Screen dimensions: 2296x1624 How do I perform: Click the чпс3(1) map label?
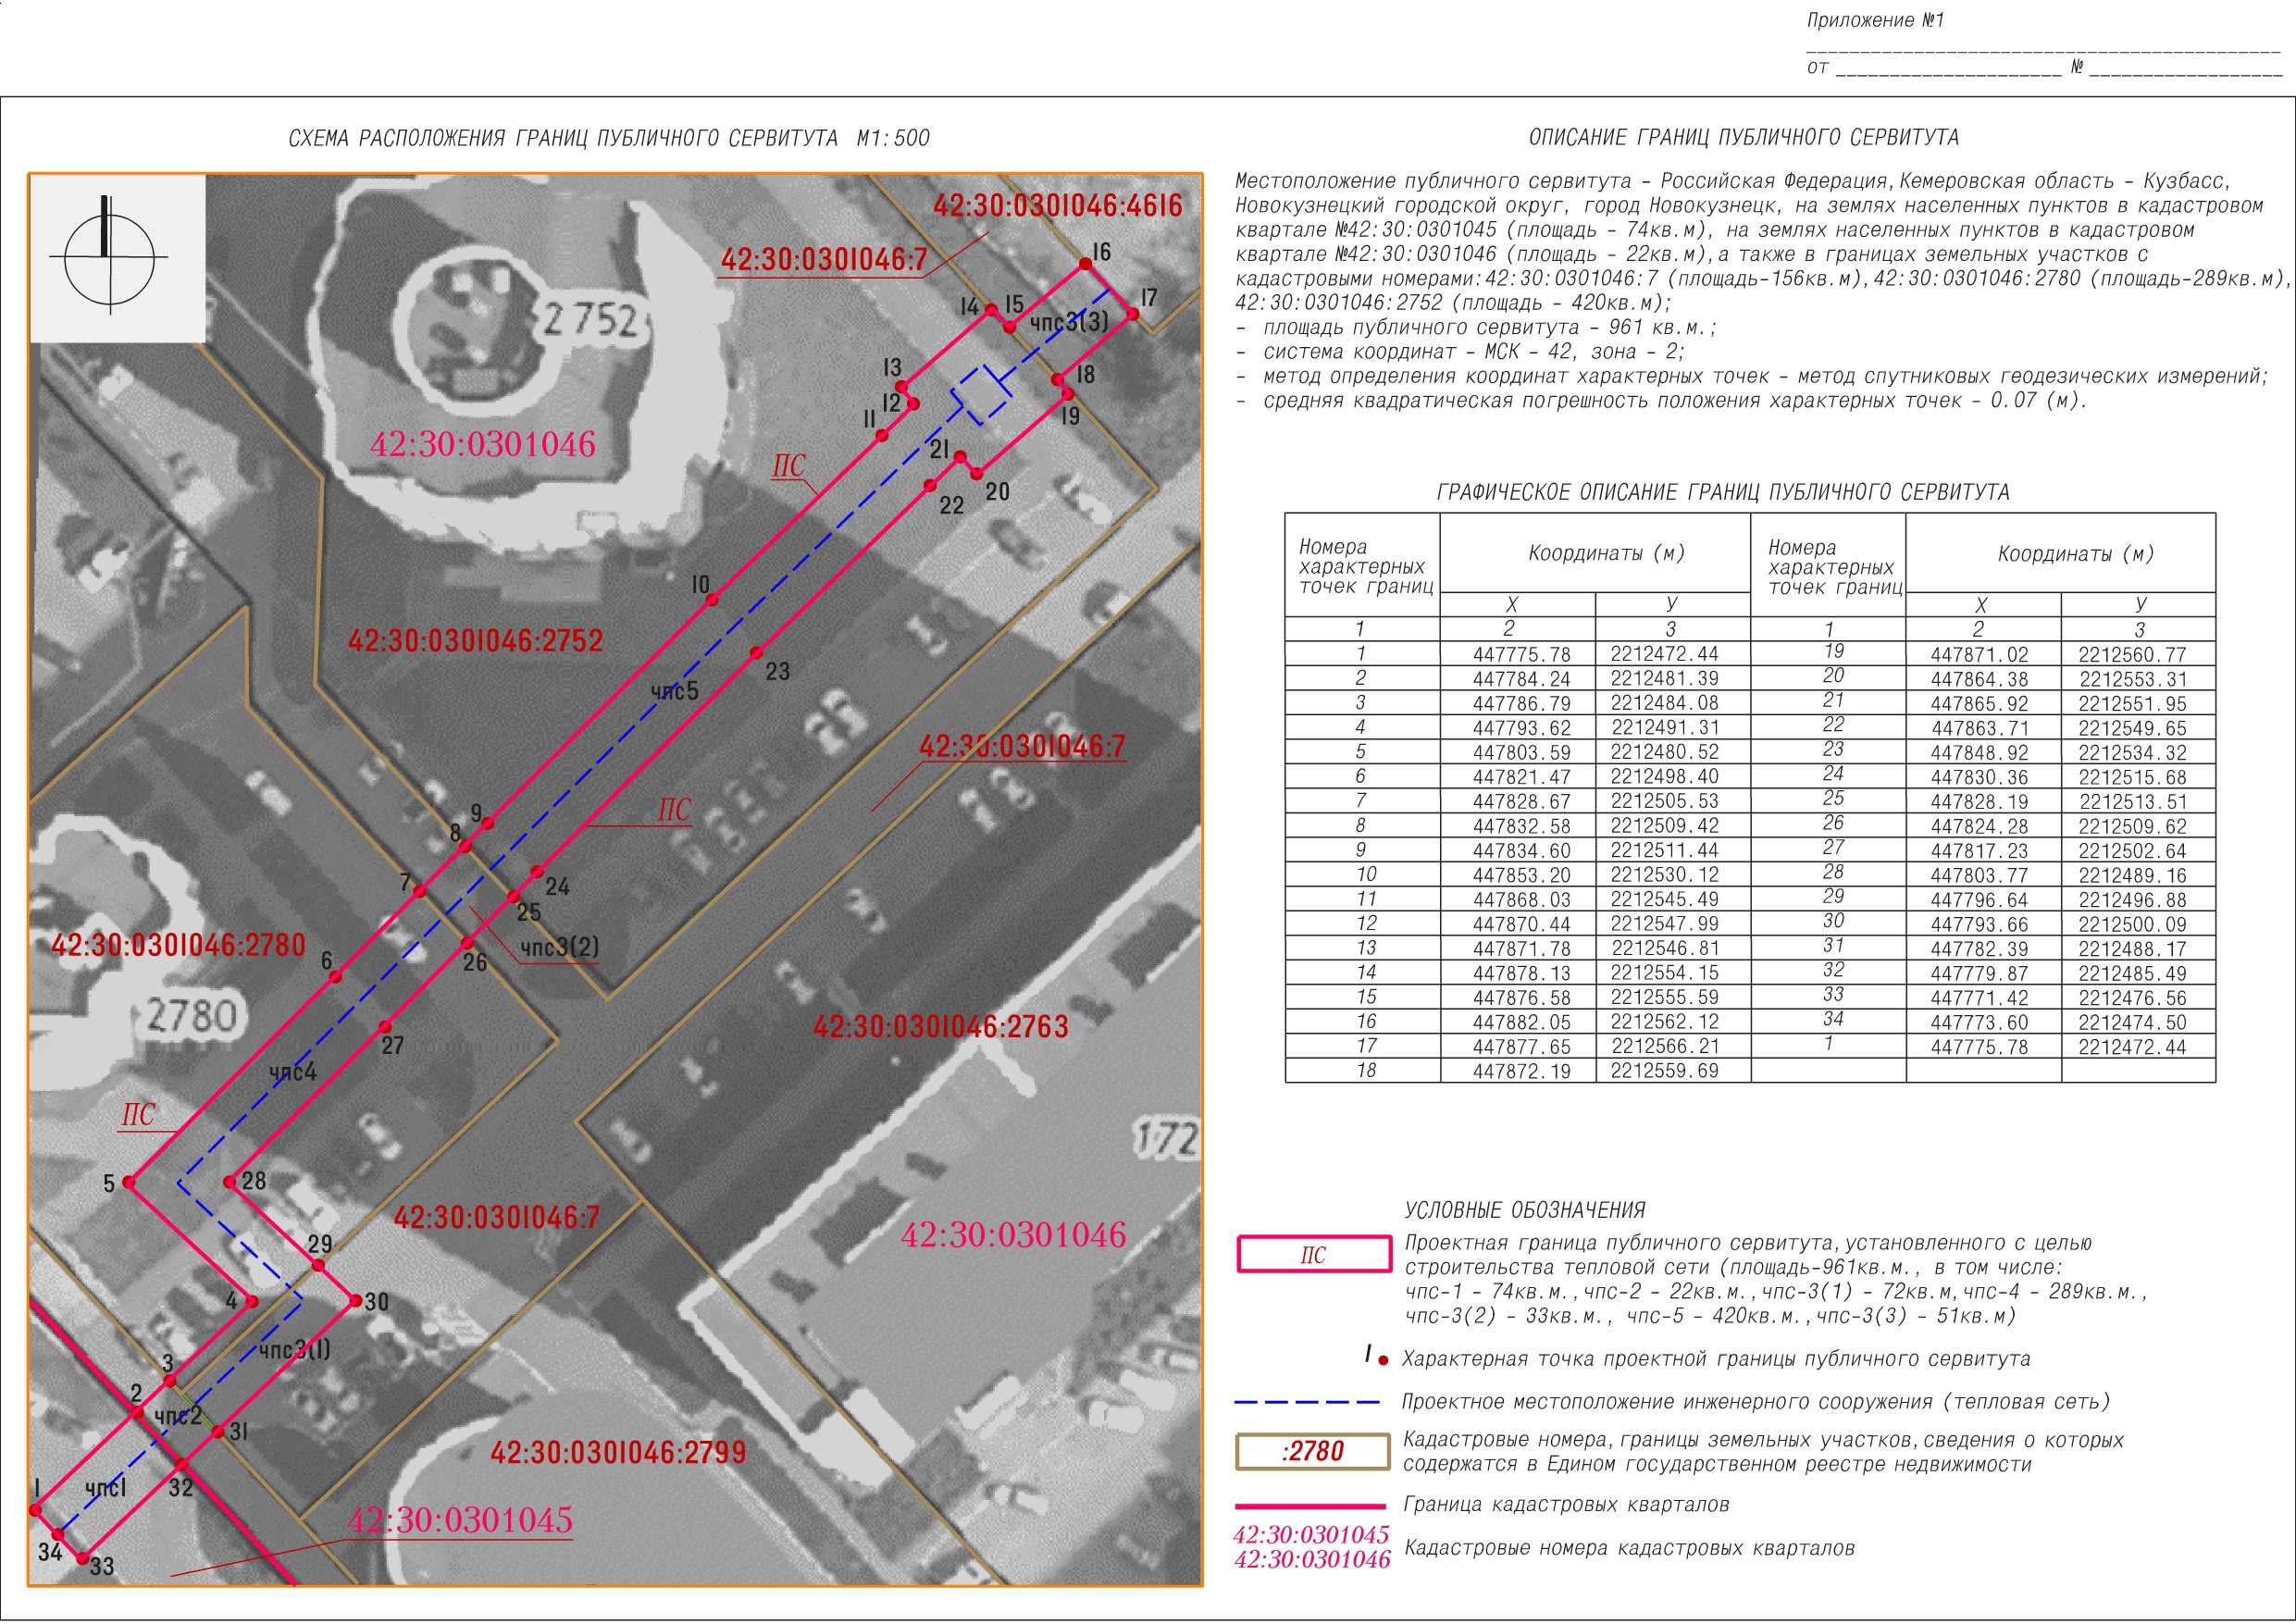point(294,1350)
